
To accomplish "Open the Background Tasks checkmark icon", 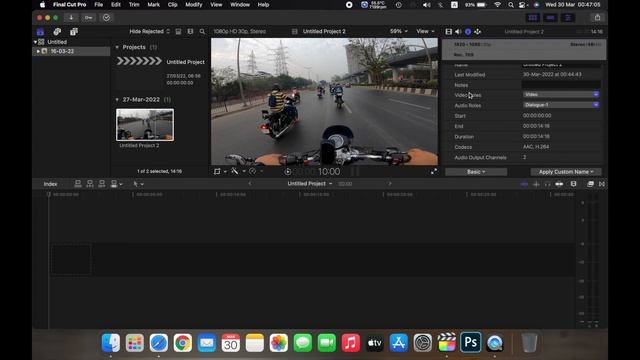I will click(107, 18).
